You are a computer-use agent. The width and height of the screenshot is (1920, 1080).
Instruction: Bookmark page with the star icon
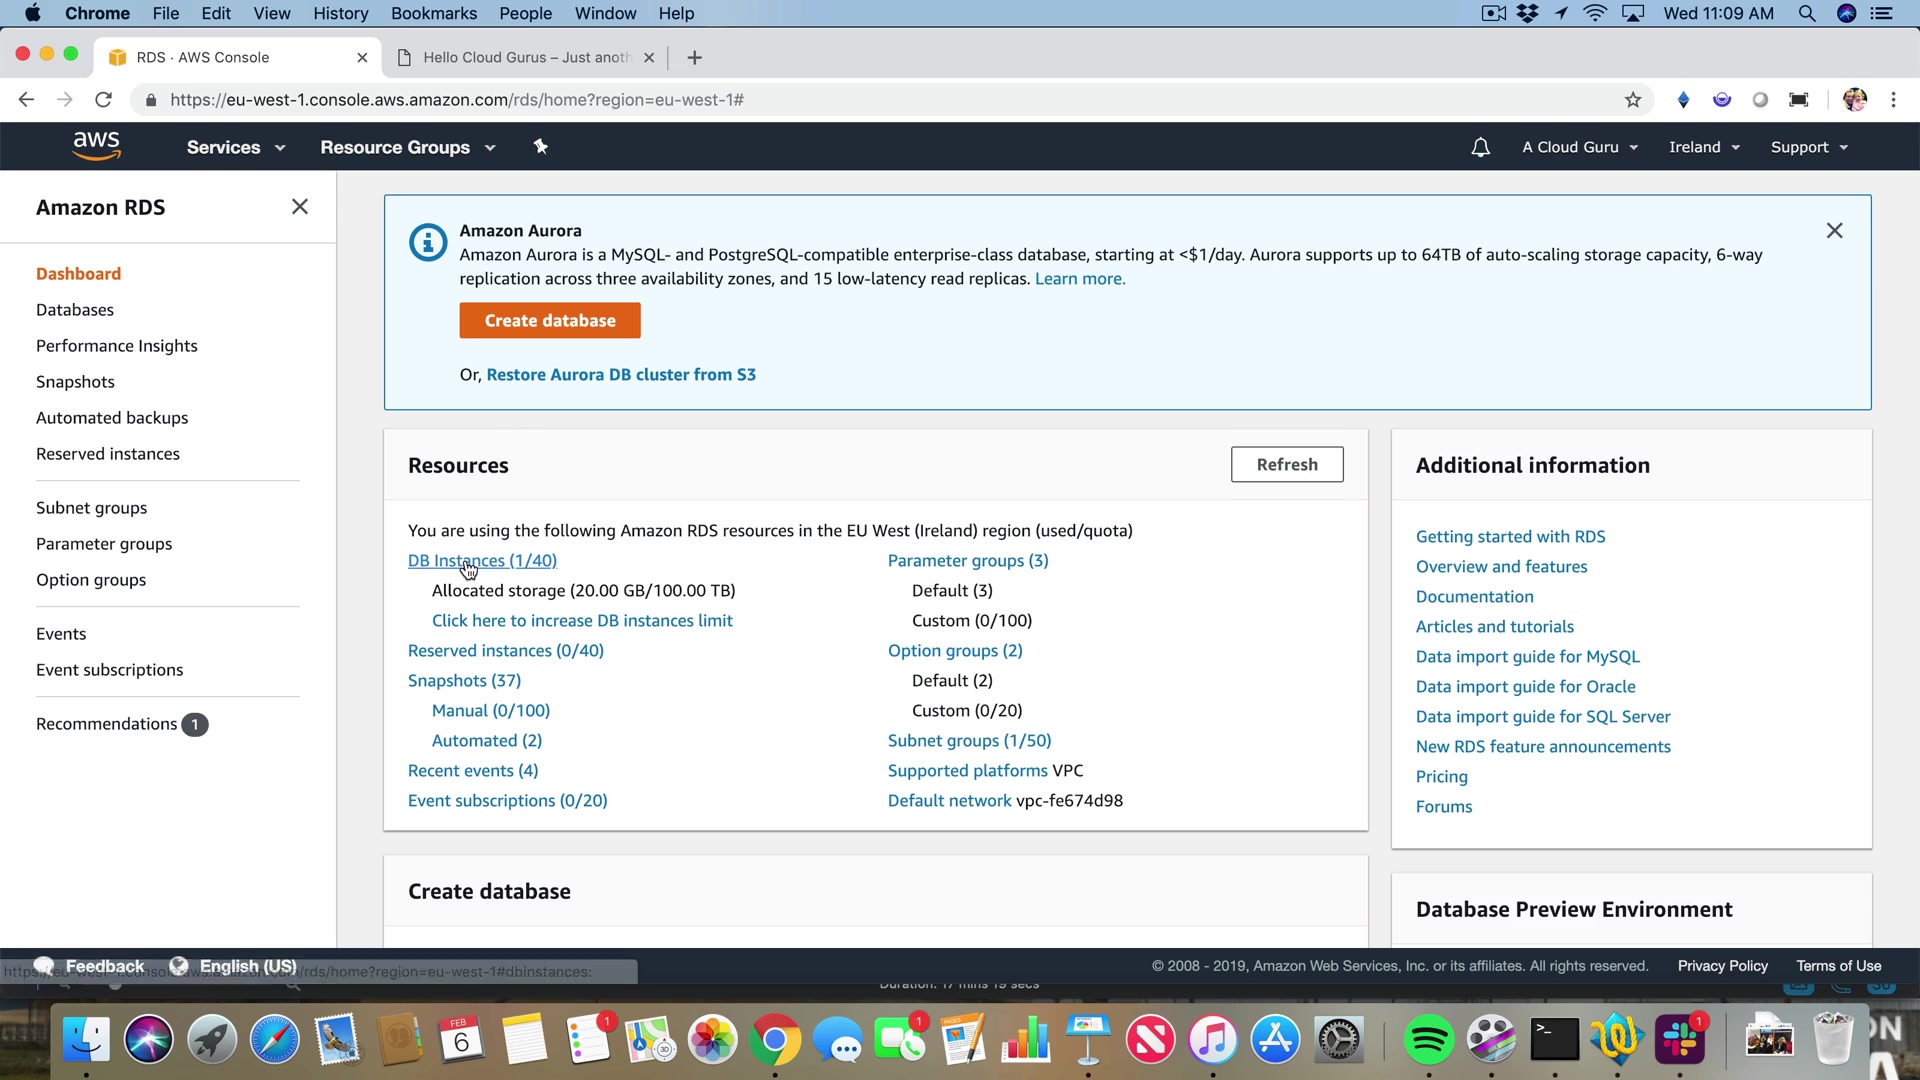click(1633, 99)
